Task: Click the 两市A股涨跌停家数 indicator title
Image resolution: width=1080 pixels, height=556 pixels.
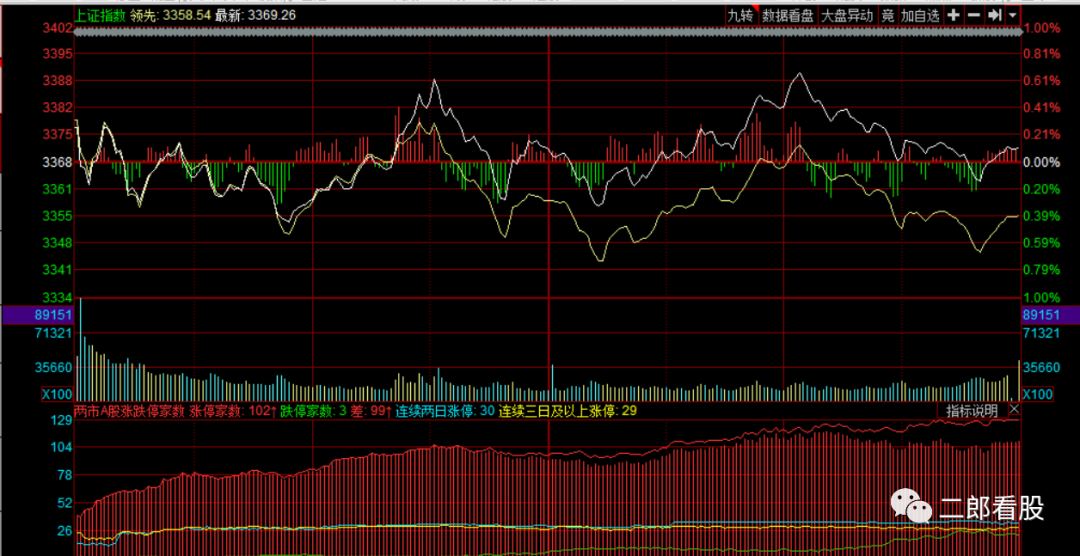Action: pos(129,411)
